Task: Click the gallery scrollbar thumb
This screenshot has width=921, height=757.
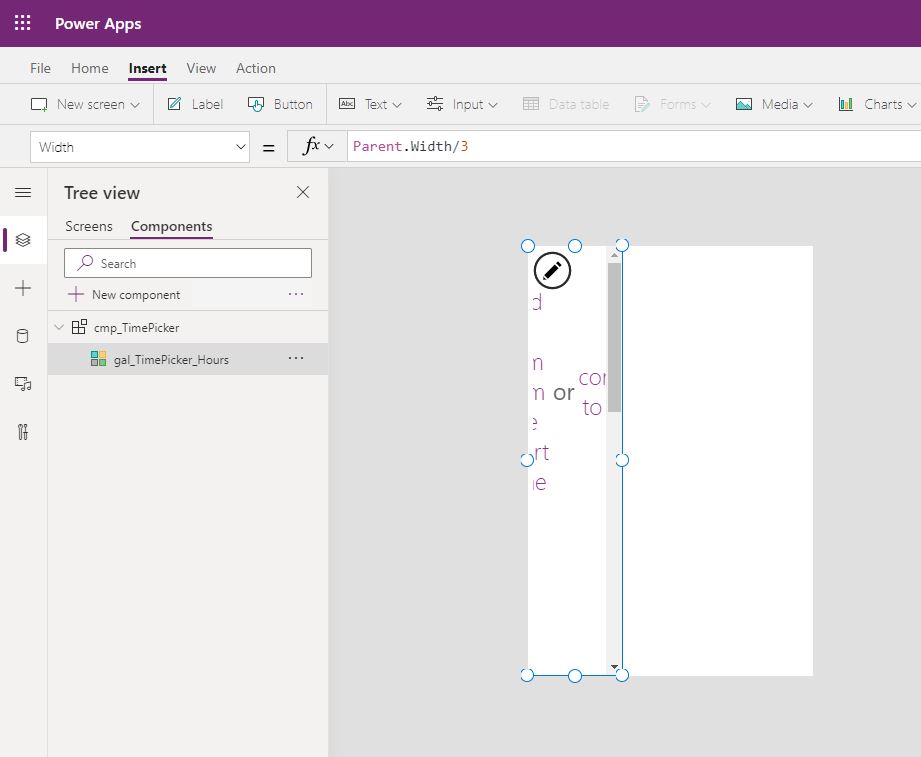Action: pos(614,337)
